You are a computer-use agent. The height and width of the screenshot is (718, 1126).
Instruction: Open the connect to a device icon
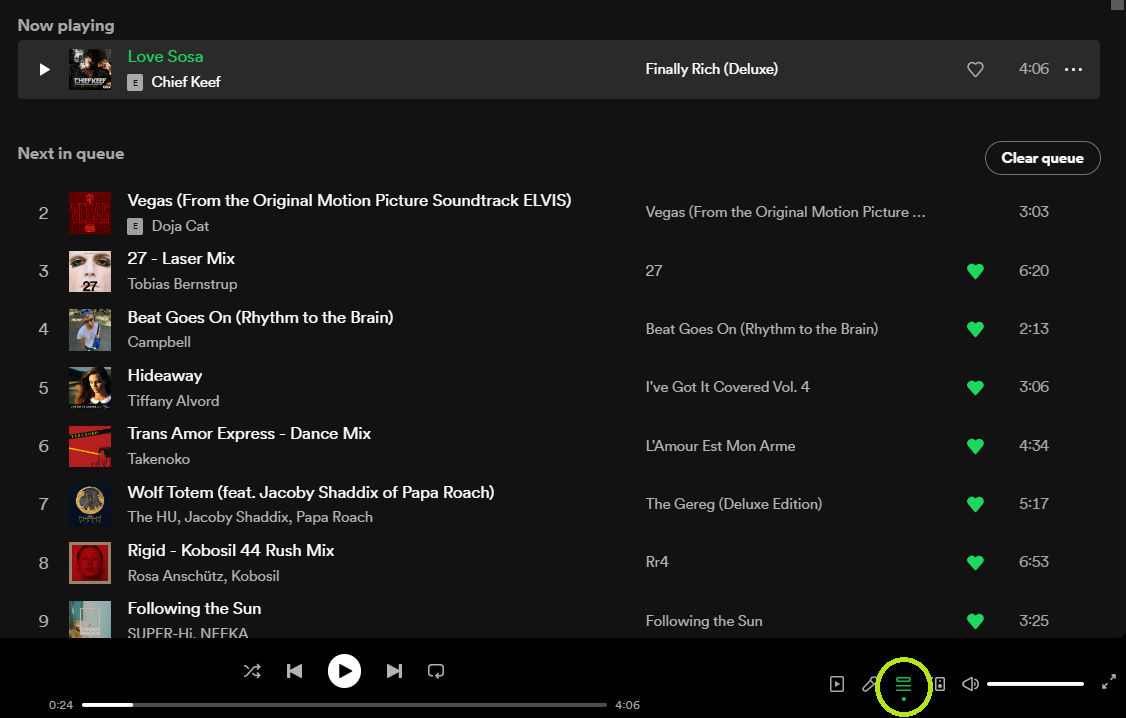pos(939,684)
